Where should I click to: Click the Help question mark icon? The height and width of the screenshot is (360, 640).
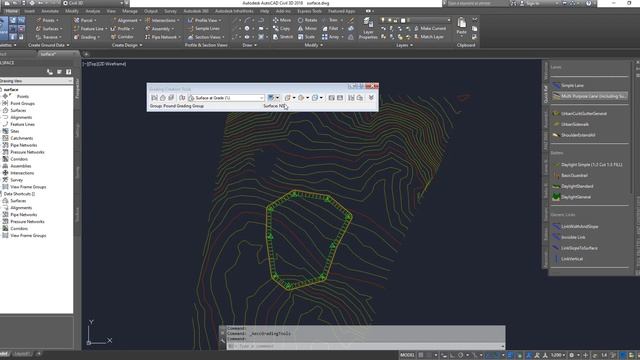click(589, 3)
